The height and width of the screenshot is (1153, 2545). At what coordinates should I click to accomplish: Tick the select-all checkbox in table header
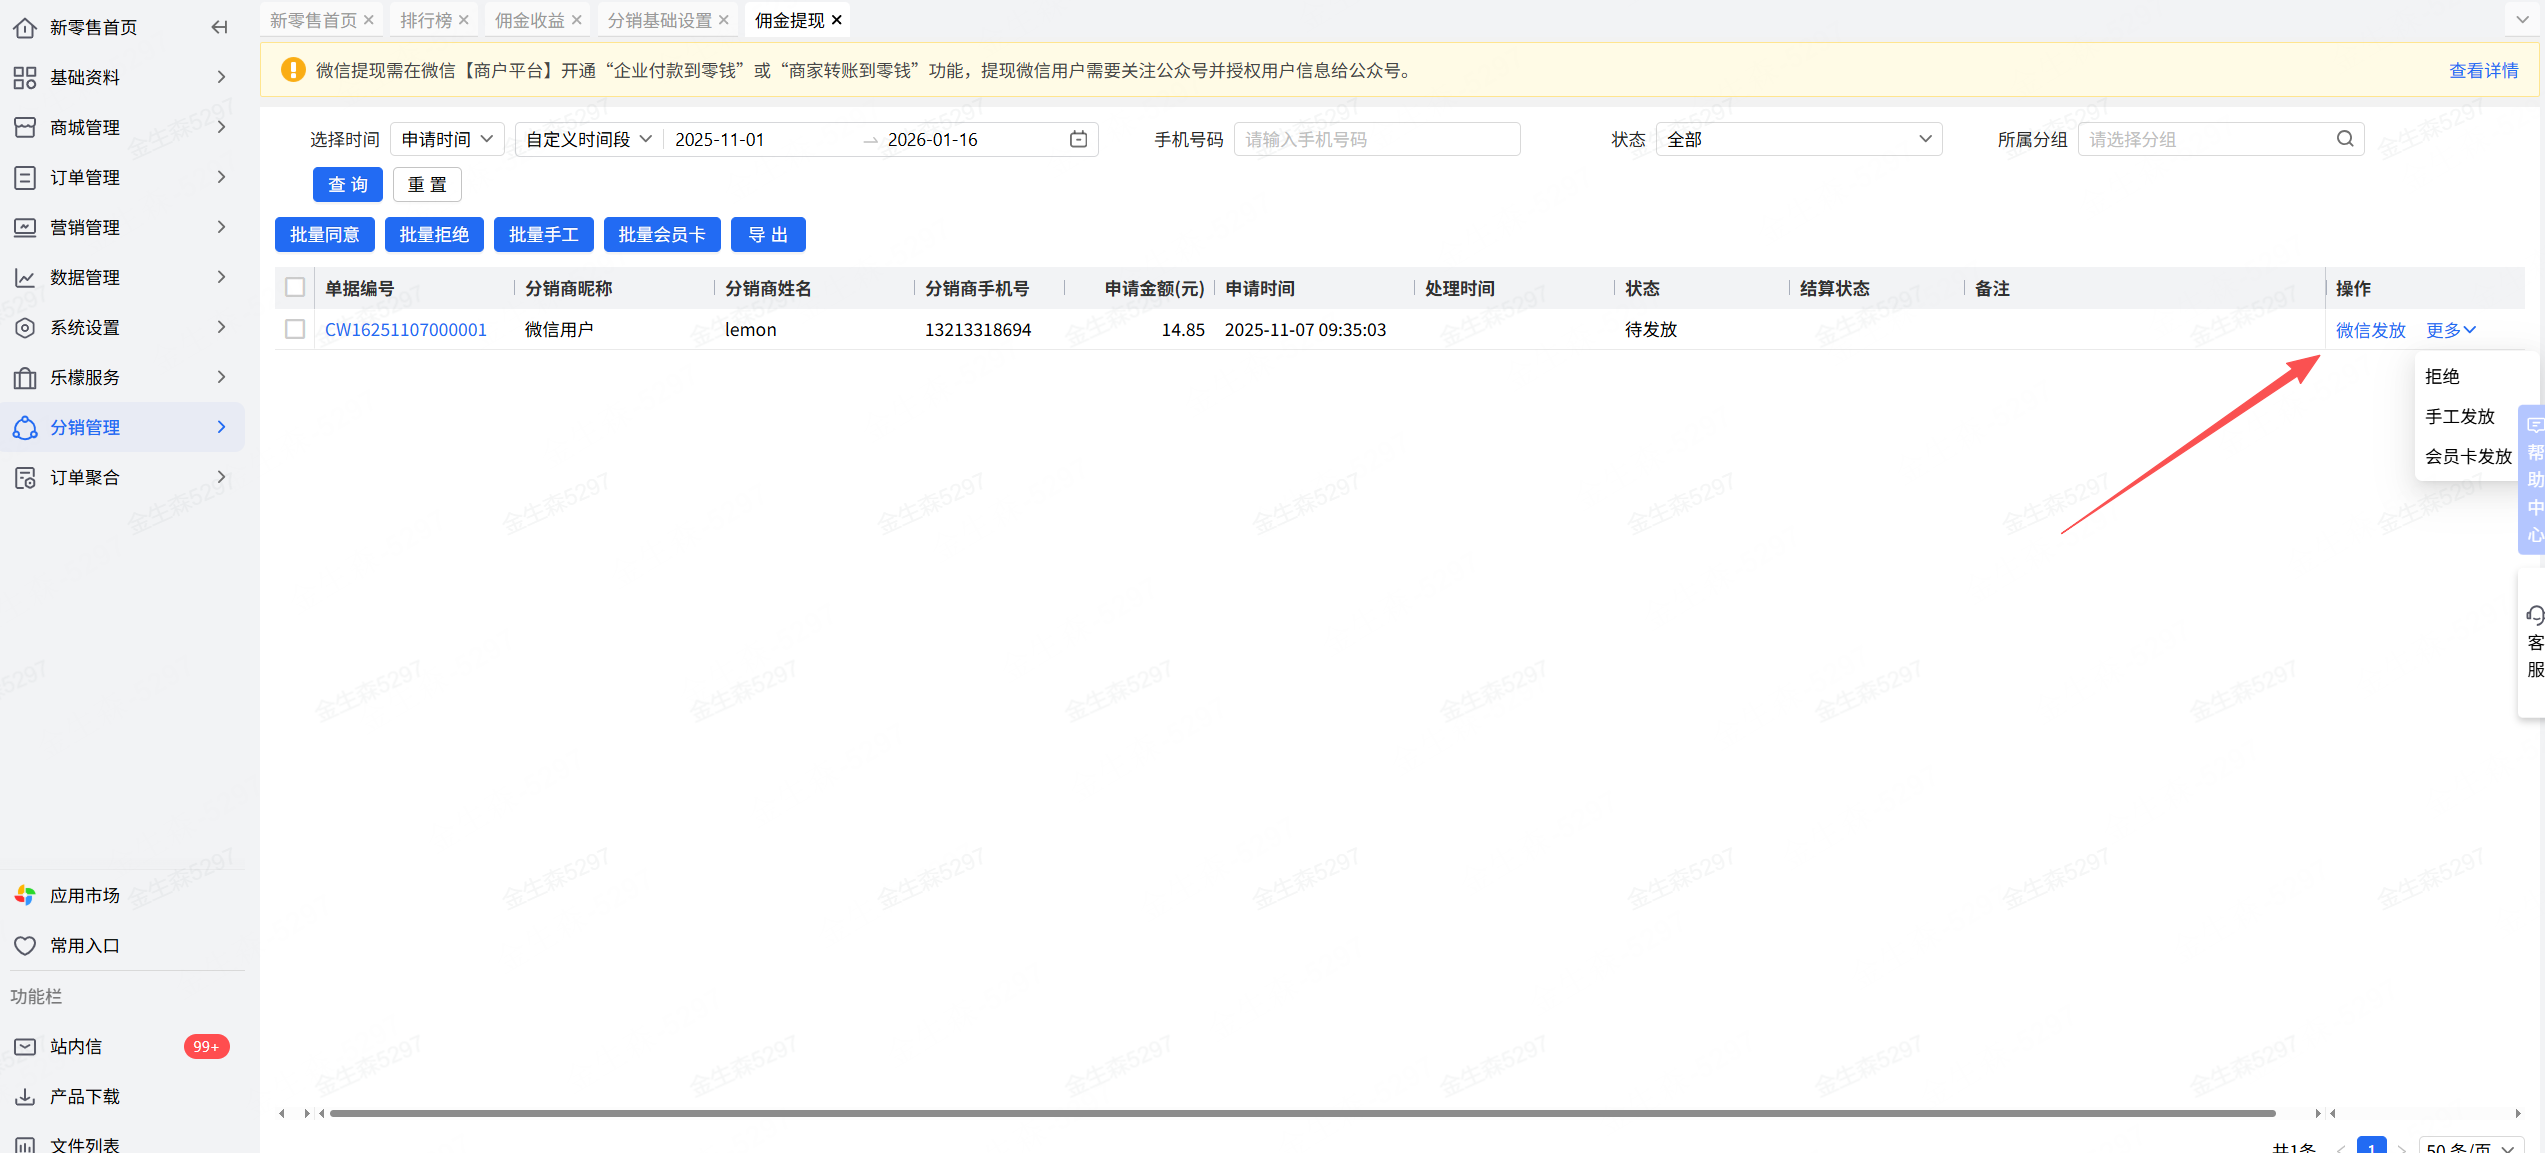[295, 288]
